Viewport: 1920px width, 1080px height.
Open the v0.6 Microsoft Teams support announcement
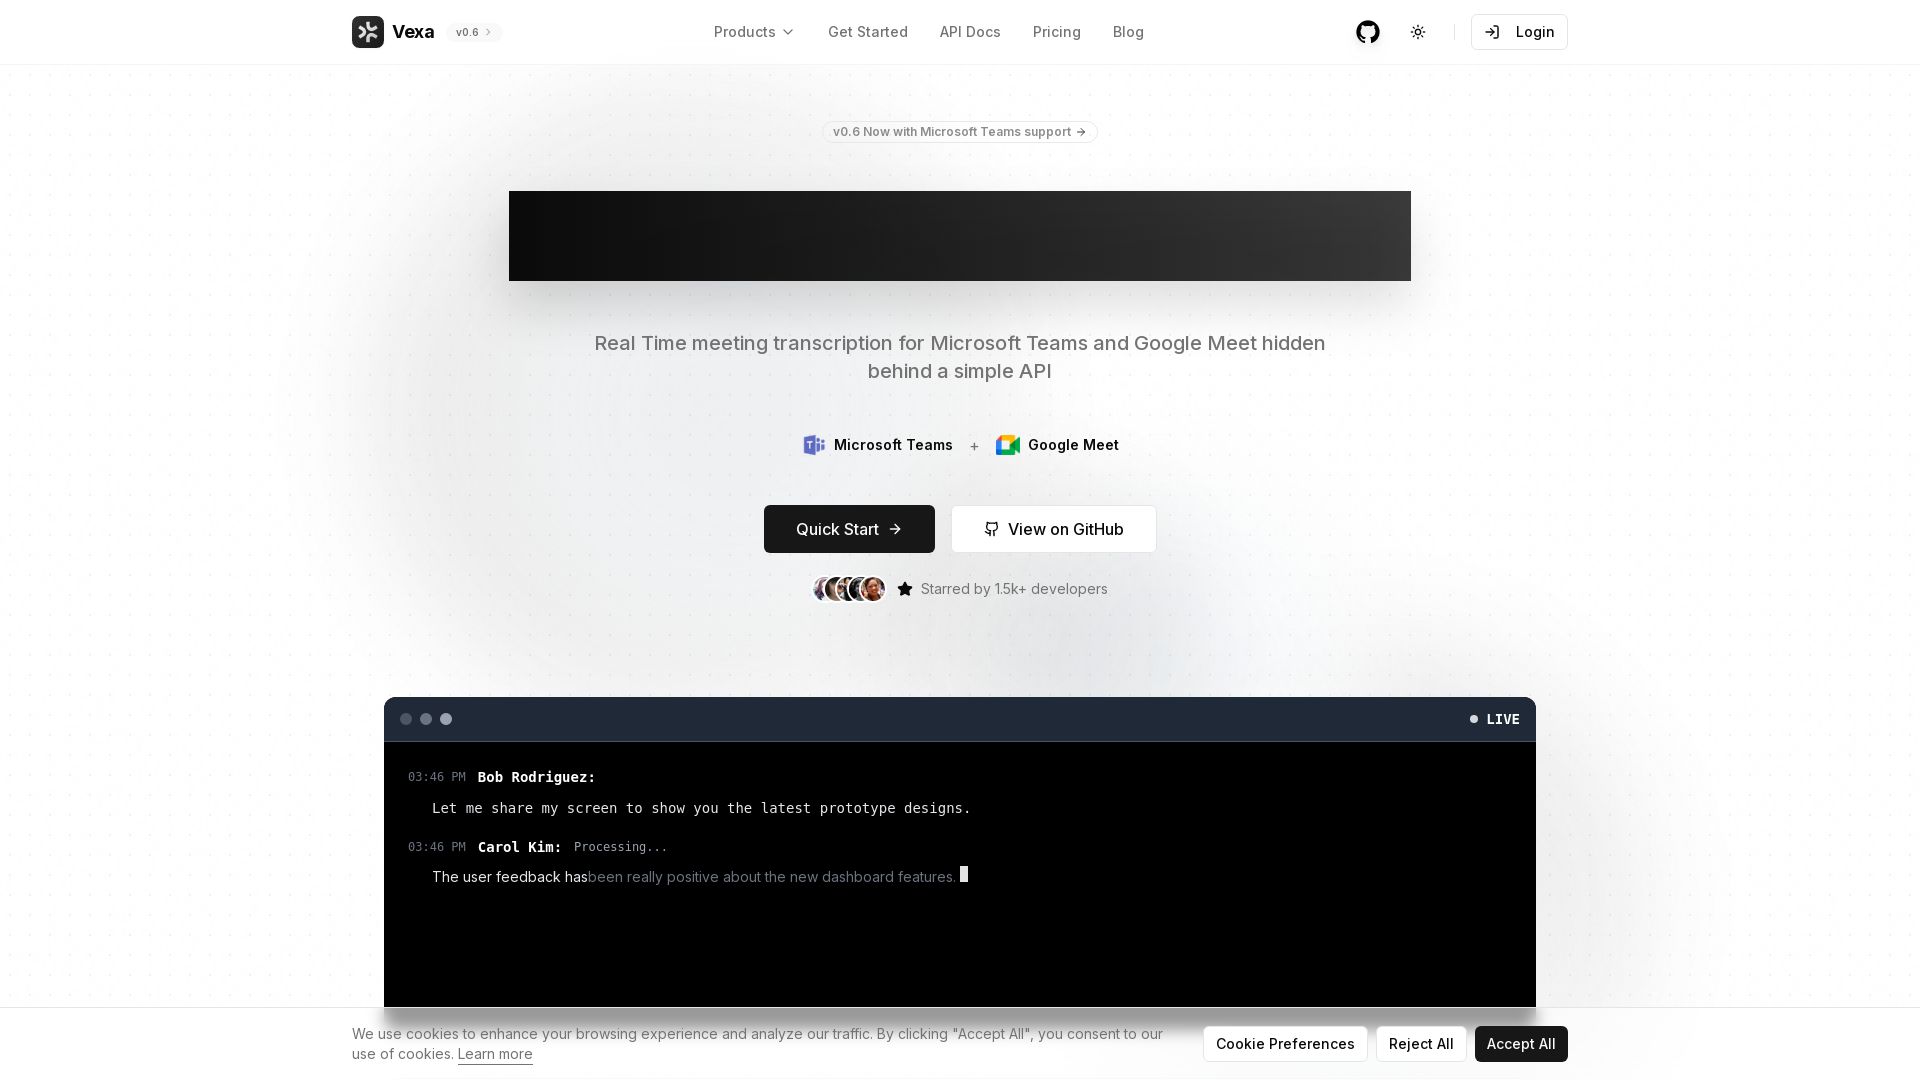click(959, 132)
